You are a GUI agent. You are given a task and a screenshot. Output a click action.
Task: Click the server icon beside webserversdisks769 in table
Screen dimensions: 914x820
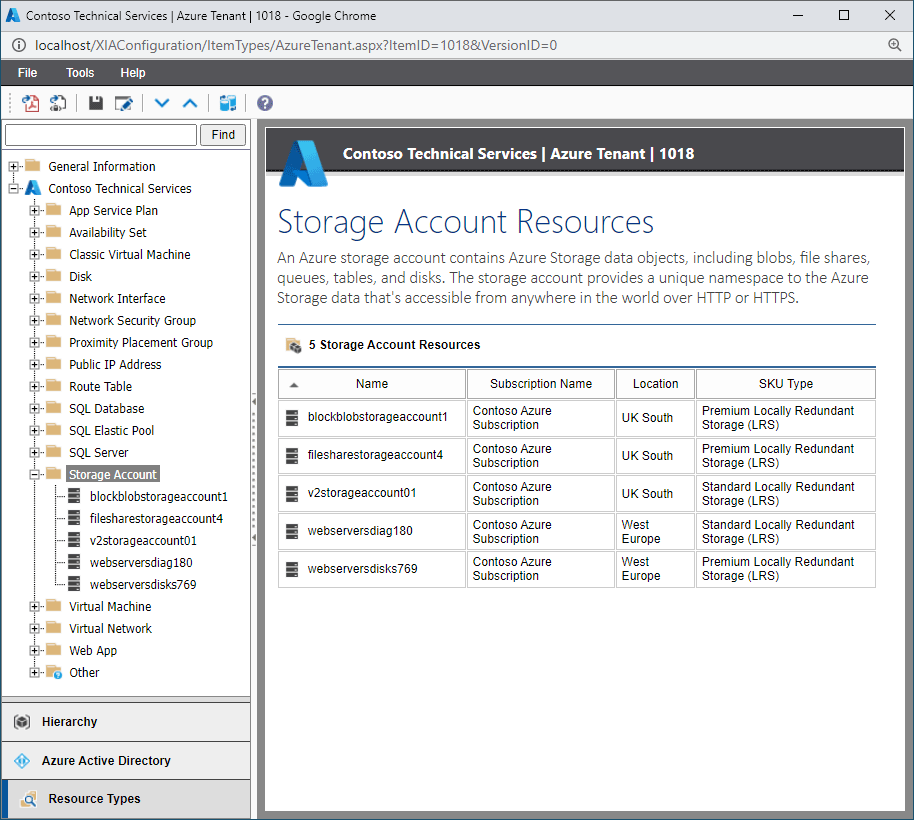pyautogui.click(x=292, y=569)
